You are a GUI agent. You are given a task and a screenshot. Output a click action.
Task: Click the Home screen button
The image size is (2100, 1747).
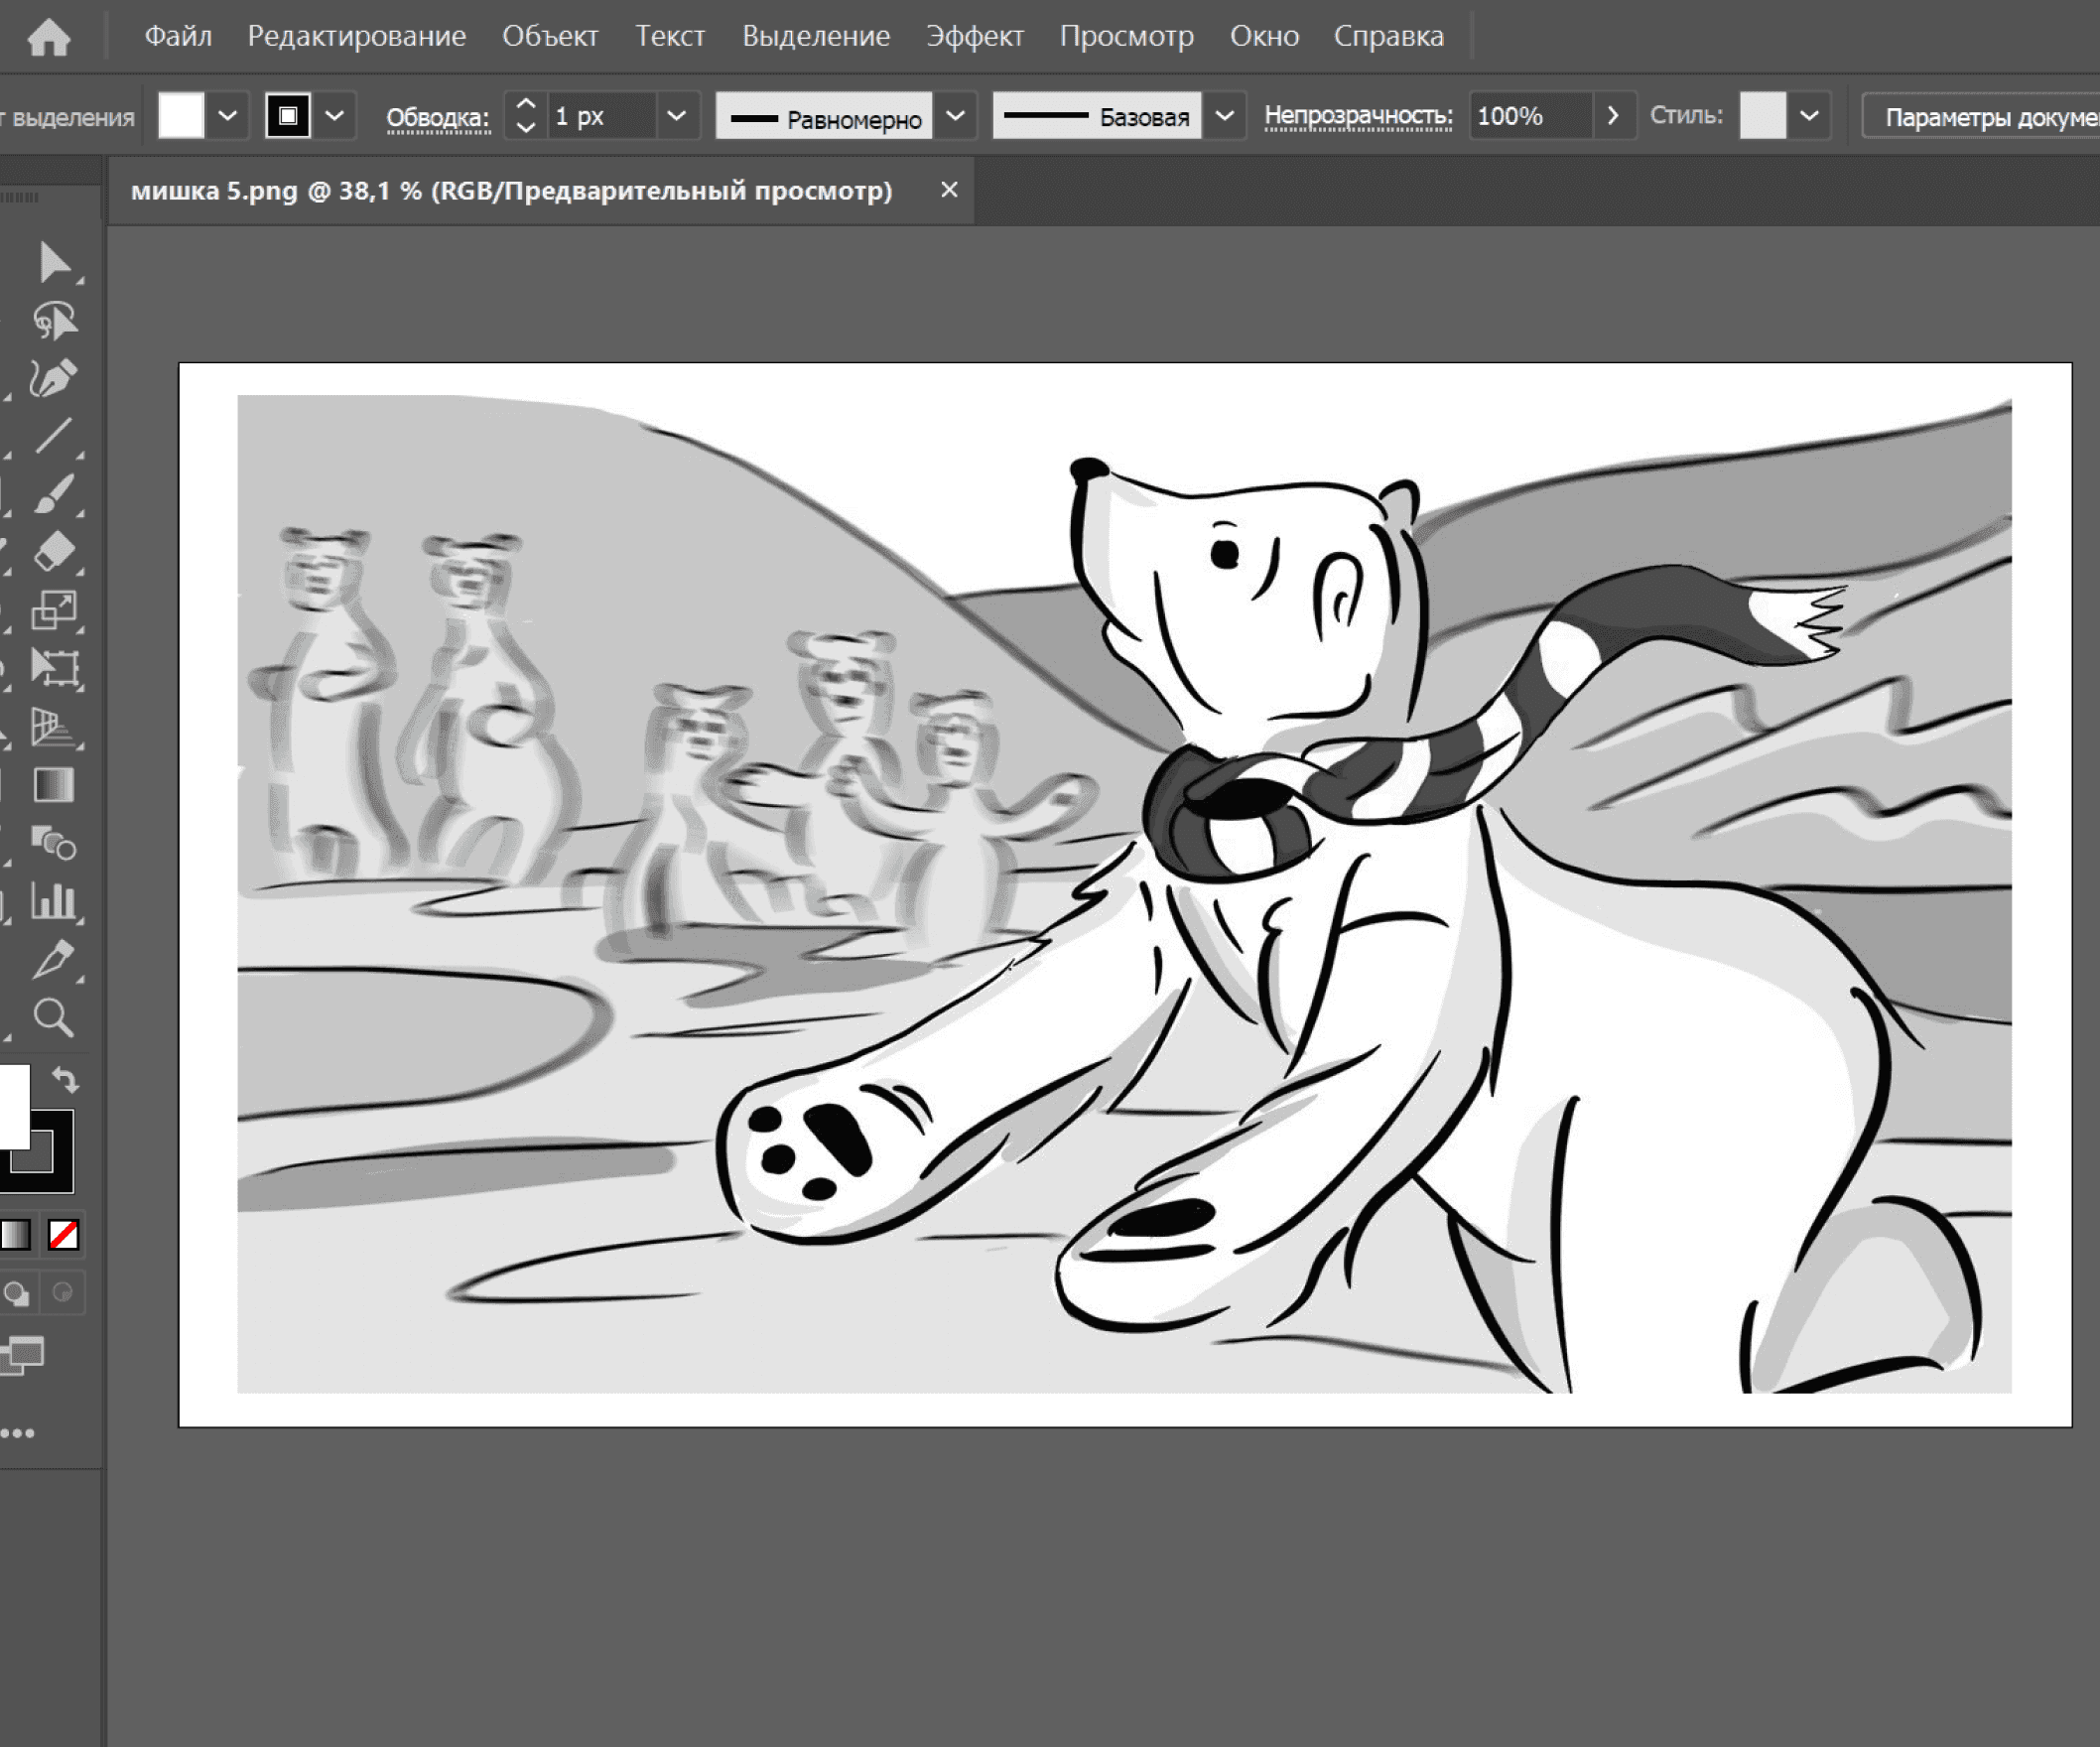[48, 37]
